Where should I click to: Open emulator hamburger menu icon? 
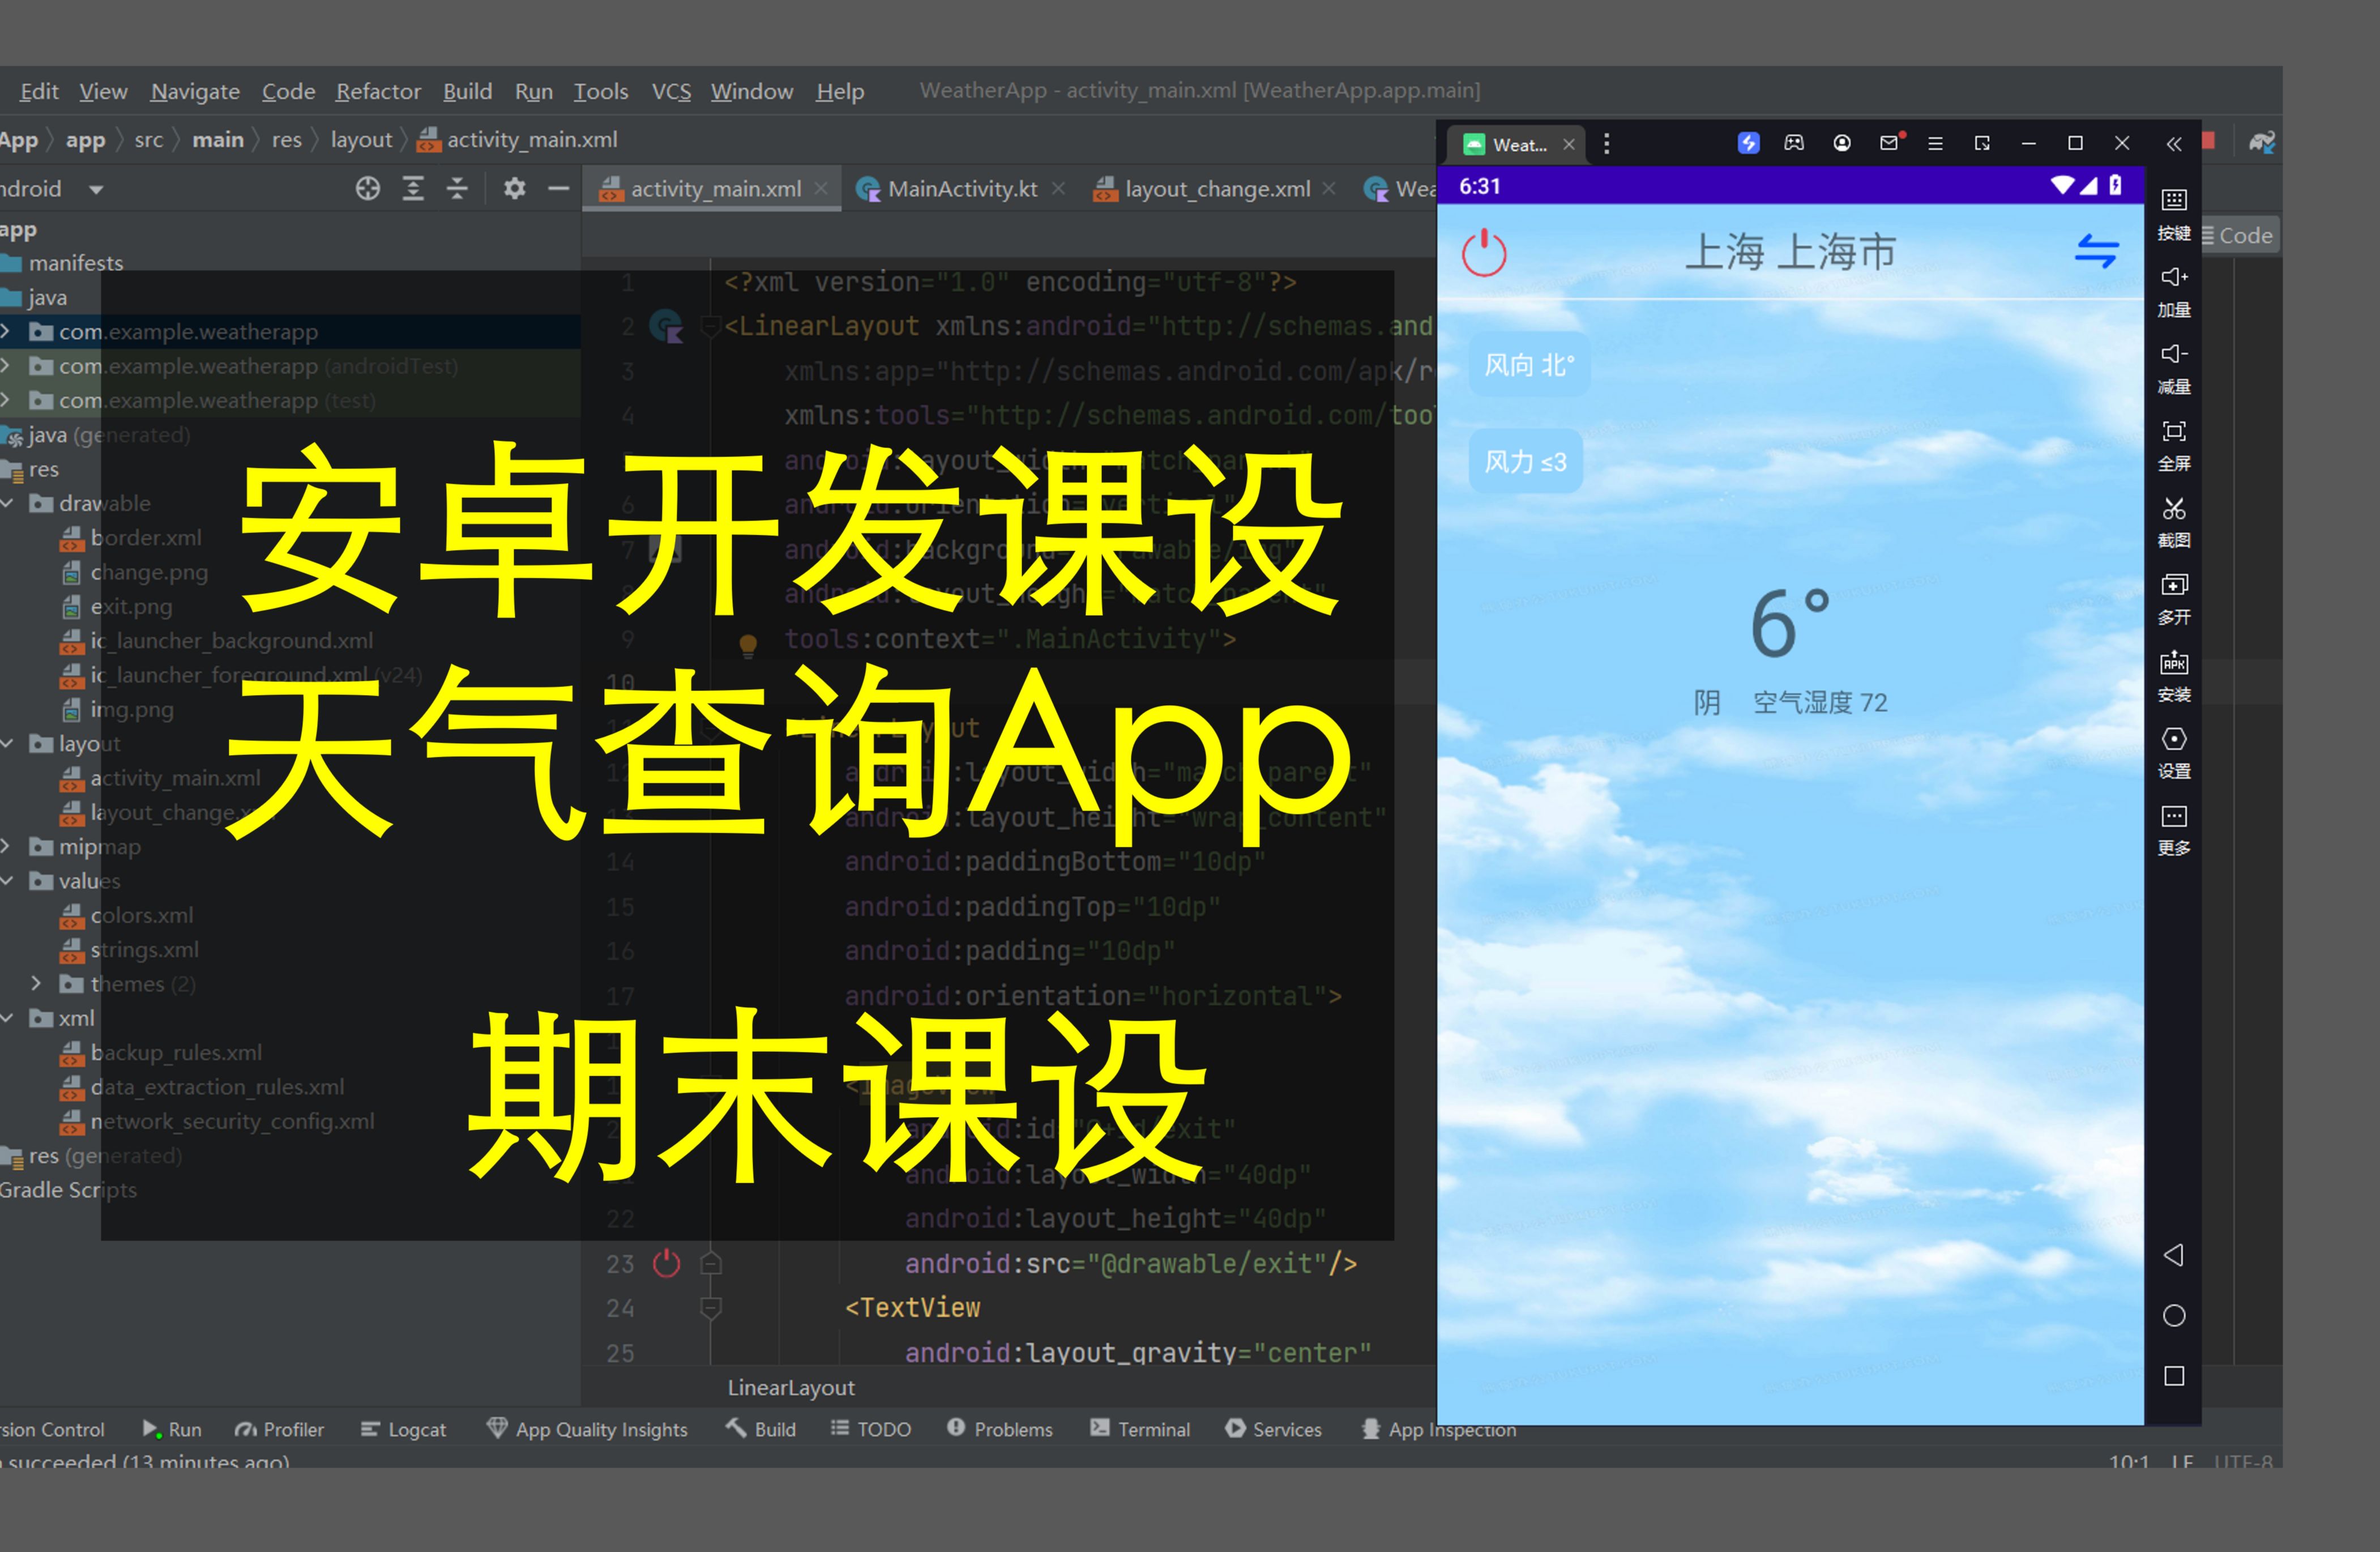tap(1935, 143)
